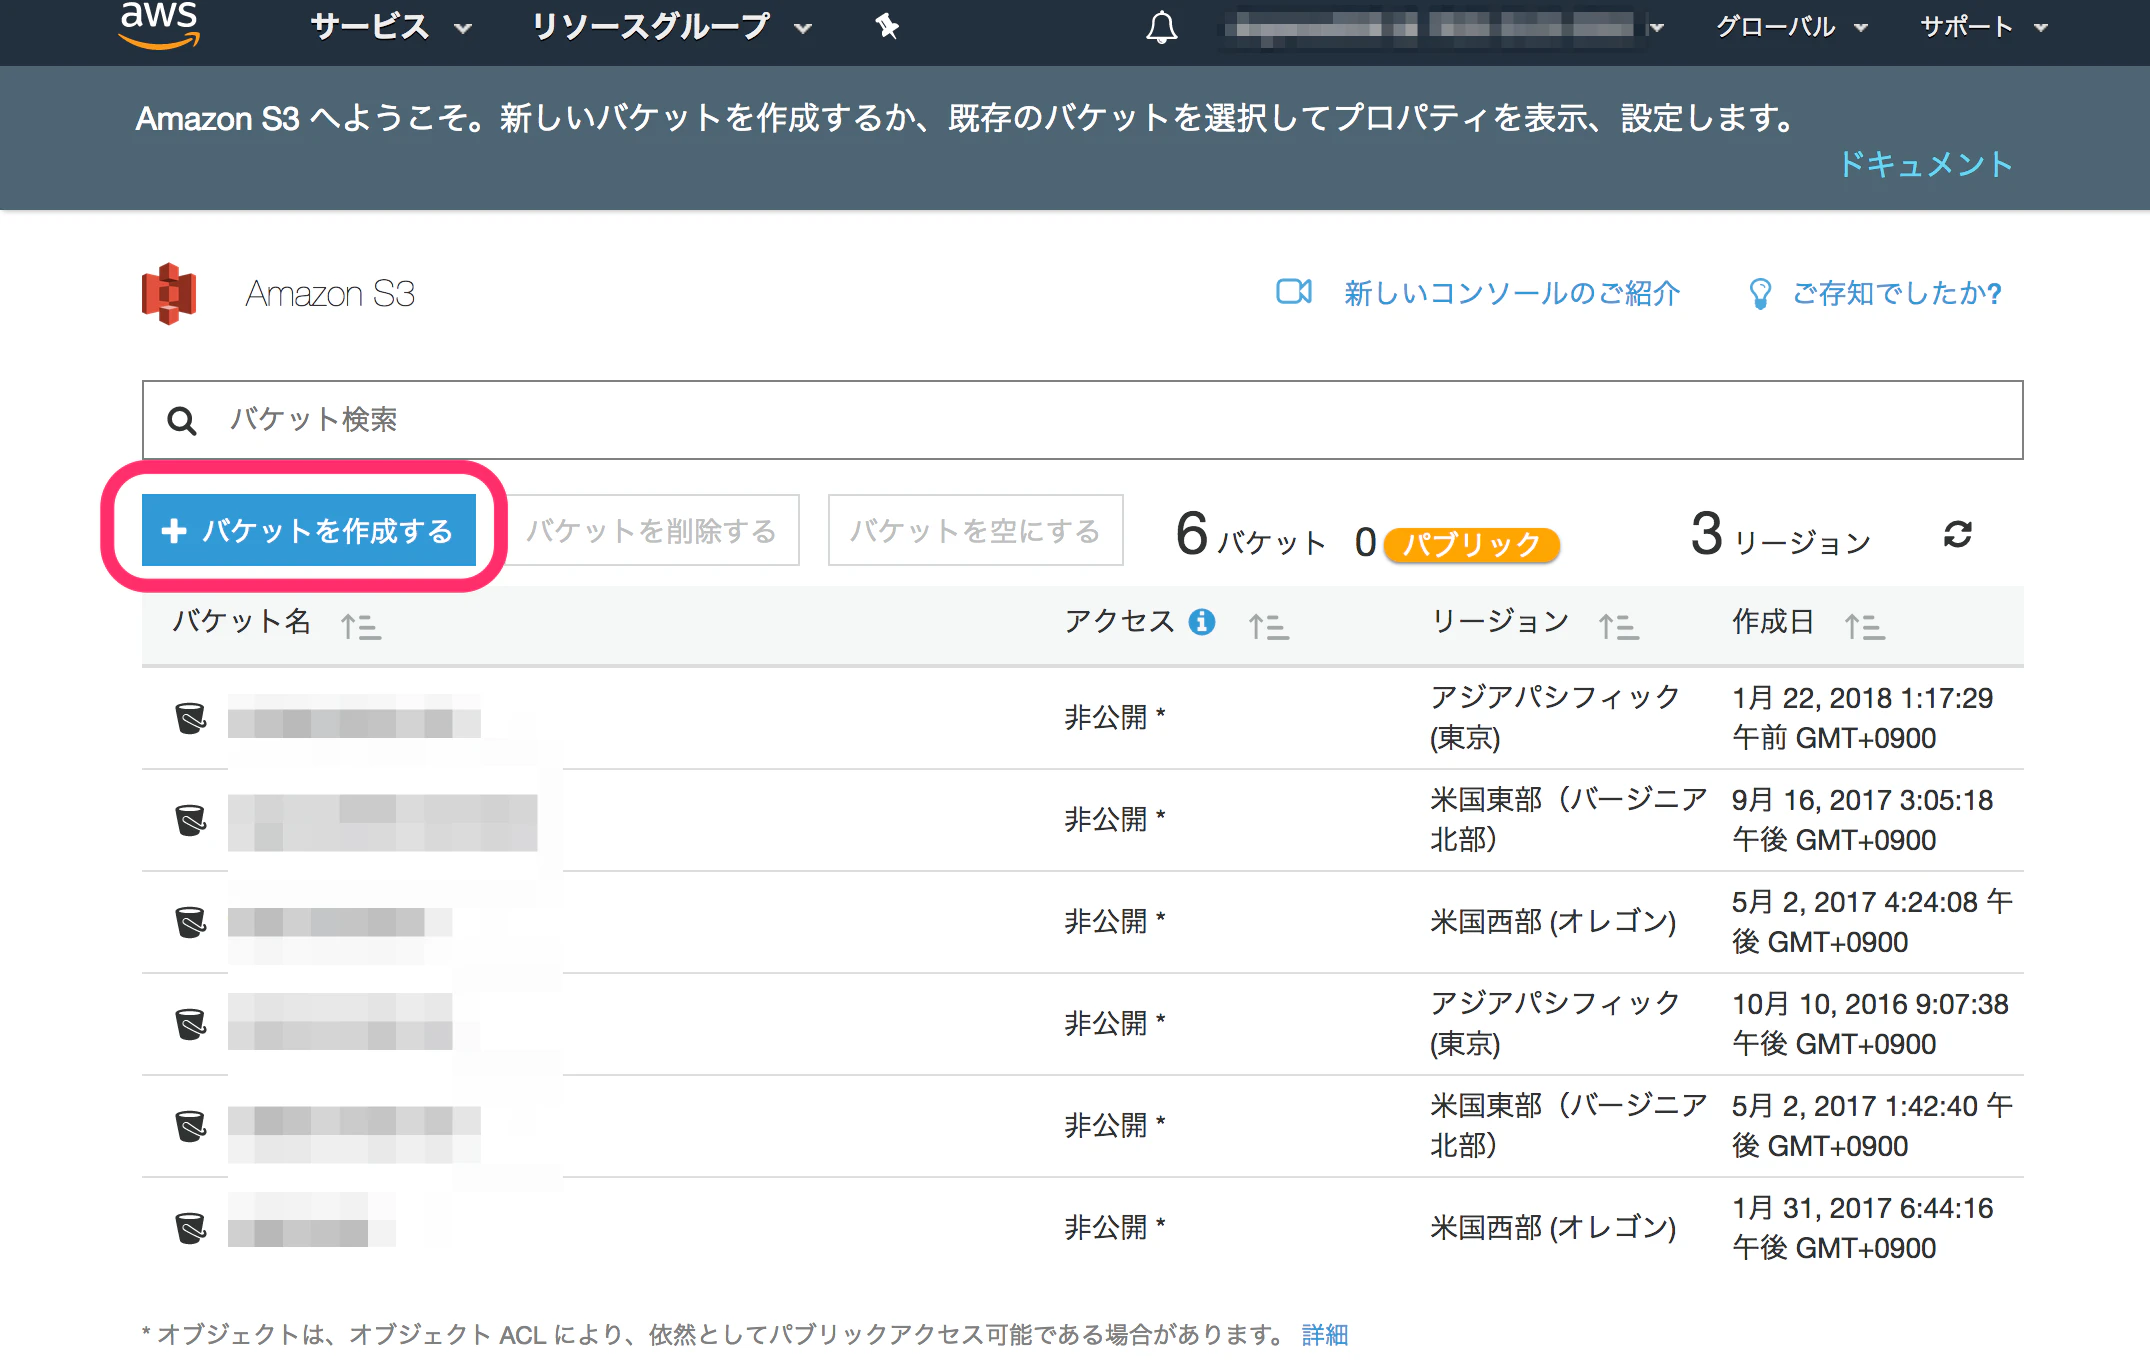
Task: Click bucket icon of the 10月 10, 2016 row
Action: 190,1024
